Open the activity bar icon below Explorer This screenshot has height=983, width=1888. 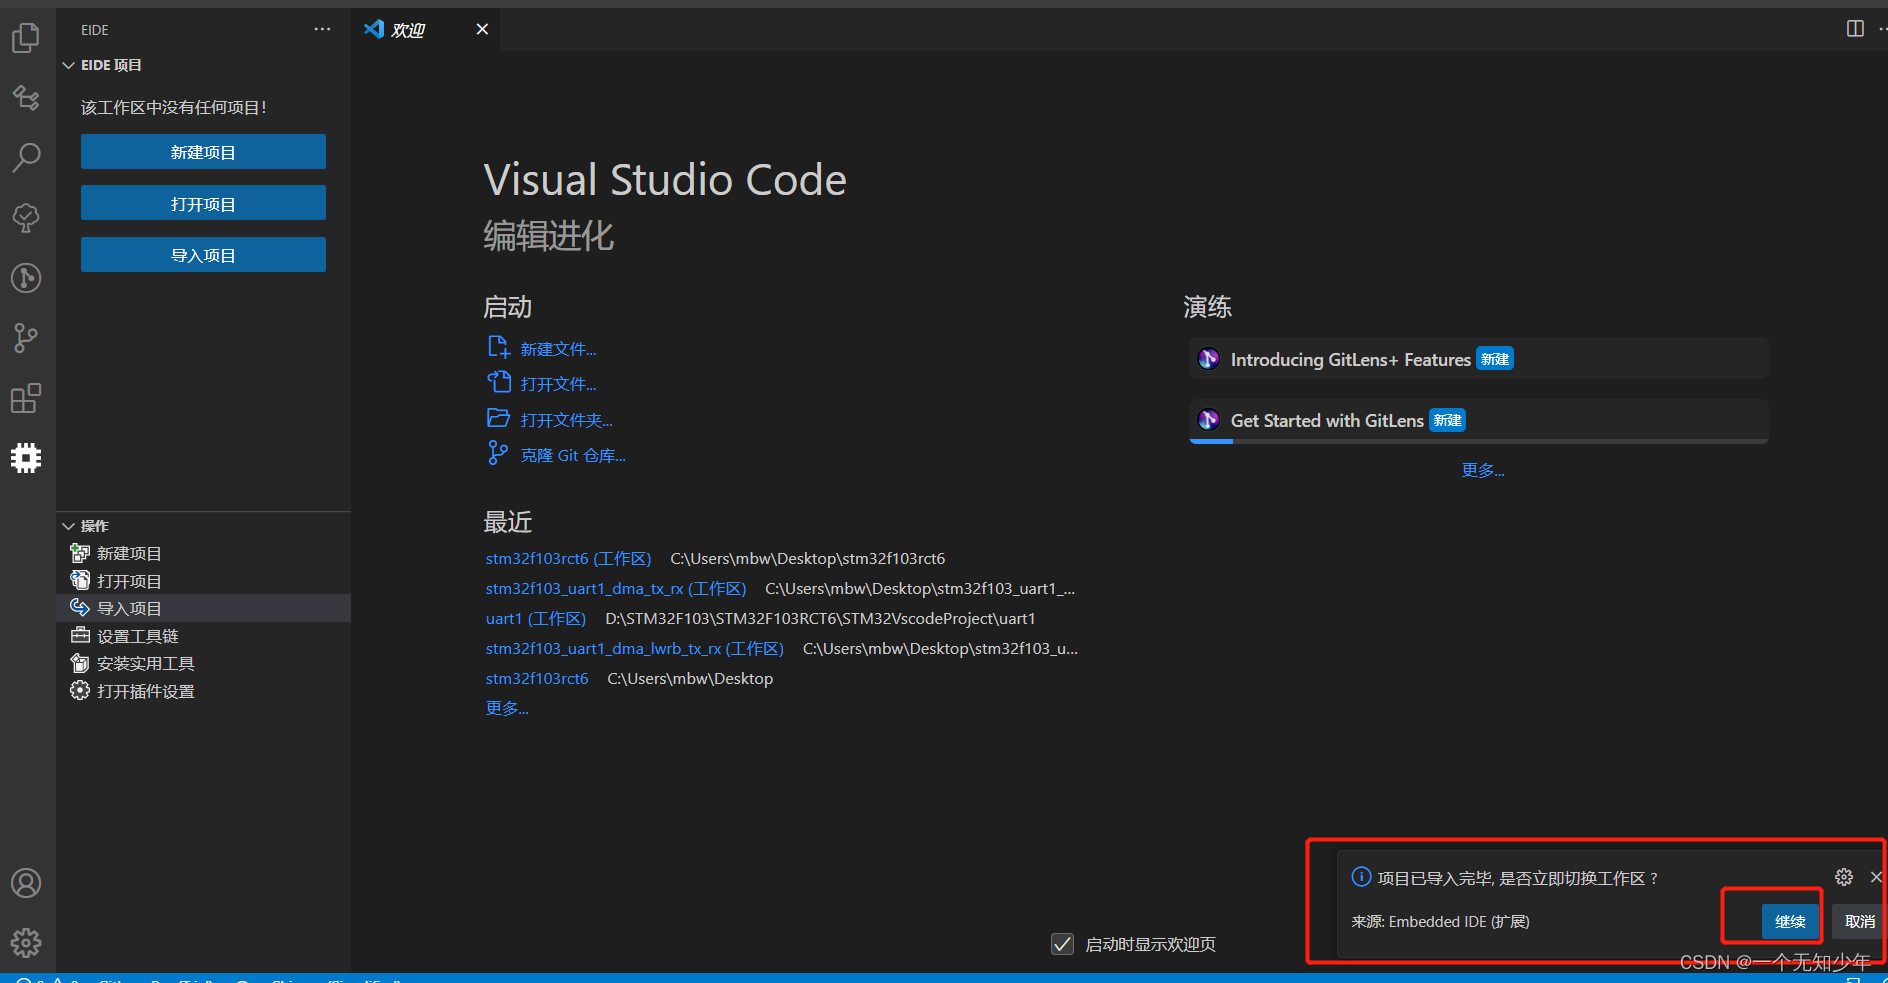point(26,97)
